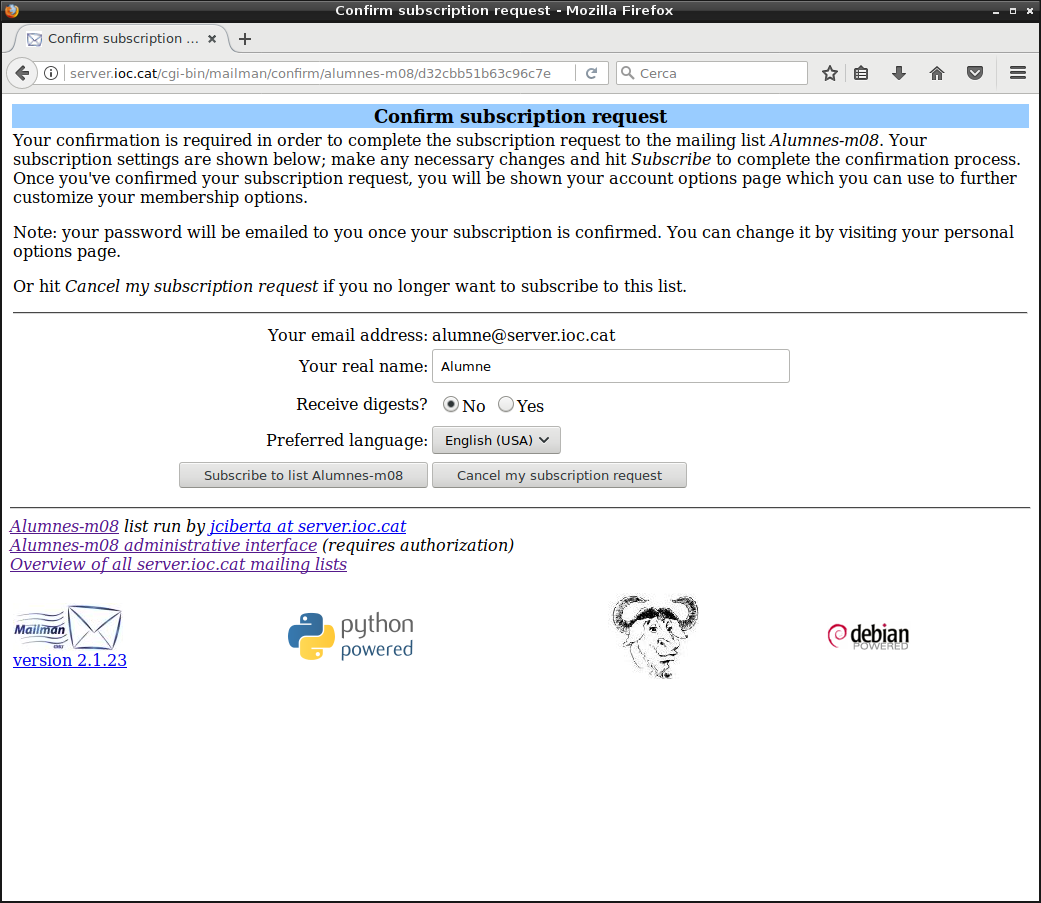Click the browser back arrow button
The height and width of the screenshot is (903, 1041).
(22, 73)
